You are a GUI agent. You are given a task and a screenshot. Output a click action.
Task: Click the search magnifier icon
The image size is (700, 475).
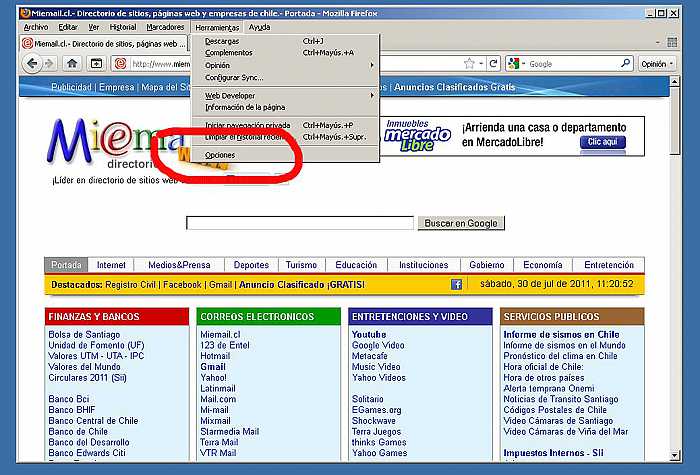[x=625, y=63]
